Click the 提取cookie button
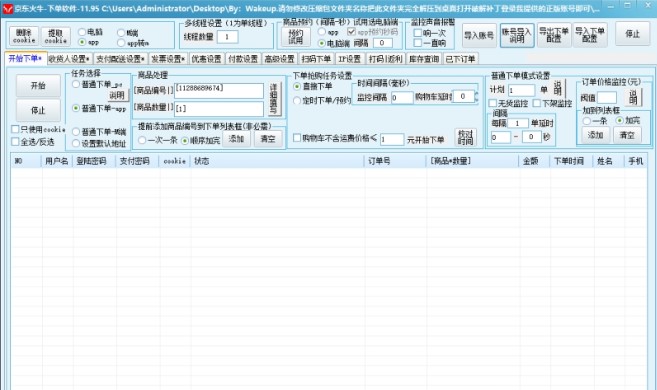Viewport: 657px width, 390px height. pos(56,36)
